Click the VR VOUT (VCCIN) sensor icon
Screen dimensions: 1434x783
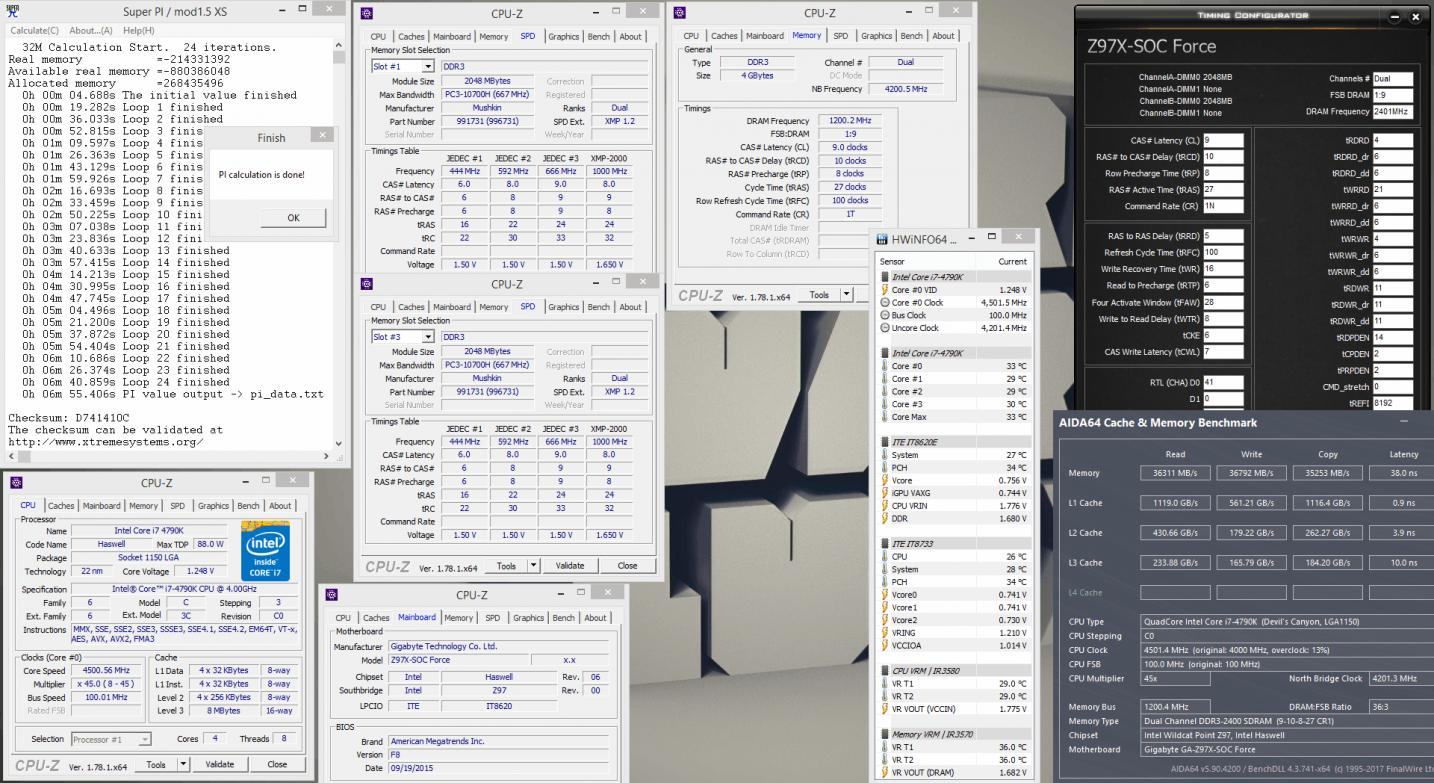885,709
